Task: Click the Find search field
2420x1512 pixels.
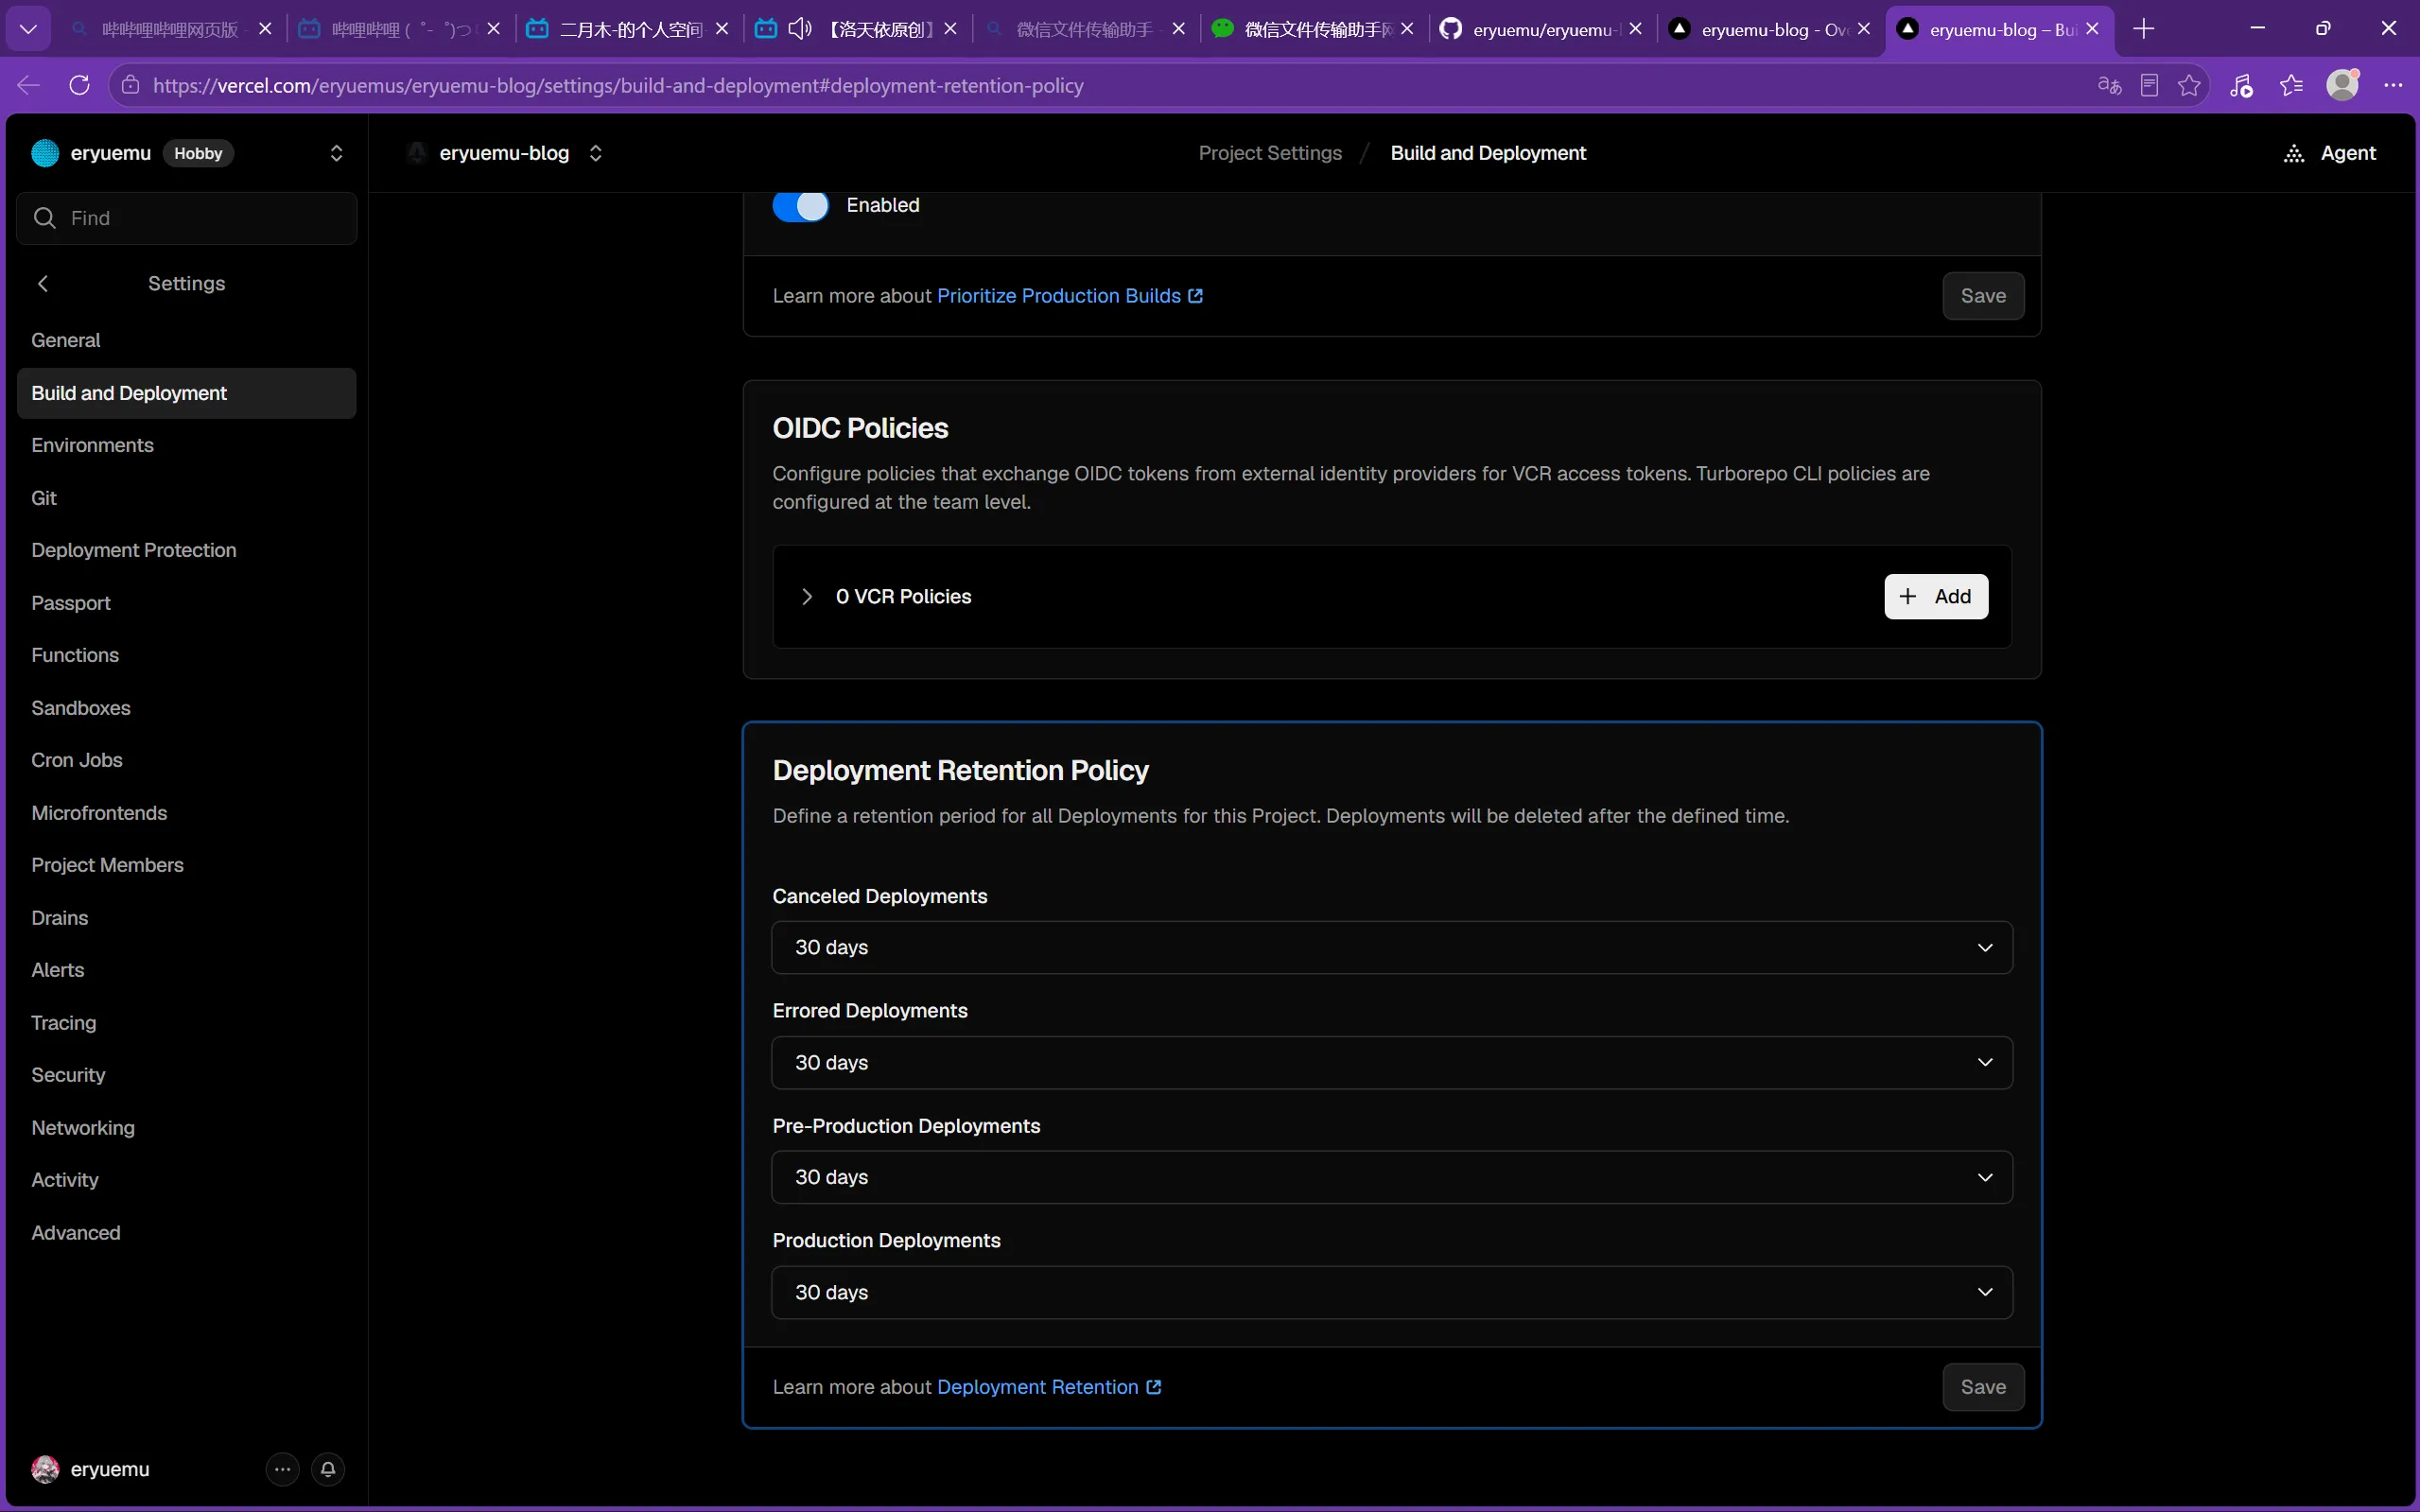Action: pyautogui.click(x=186, y=218)
